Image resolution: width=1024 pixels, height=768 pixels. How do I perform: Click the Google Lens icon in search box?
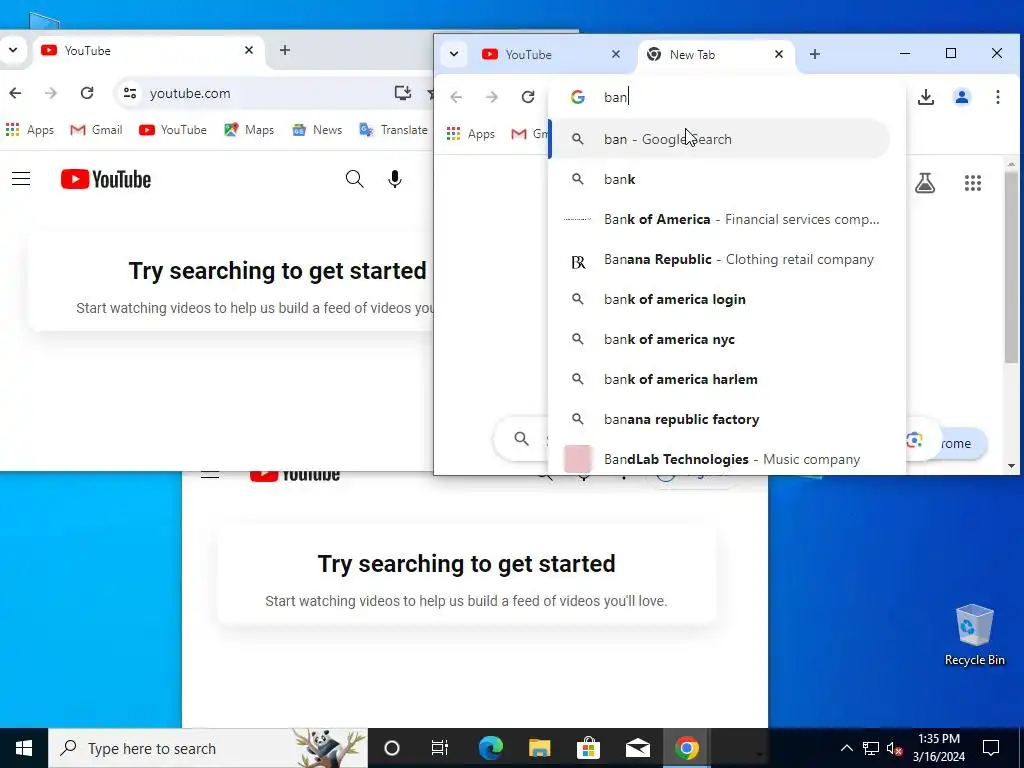(914, 440)
